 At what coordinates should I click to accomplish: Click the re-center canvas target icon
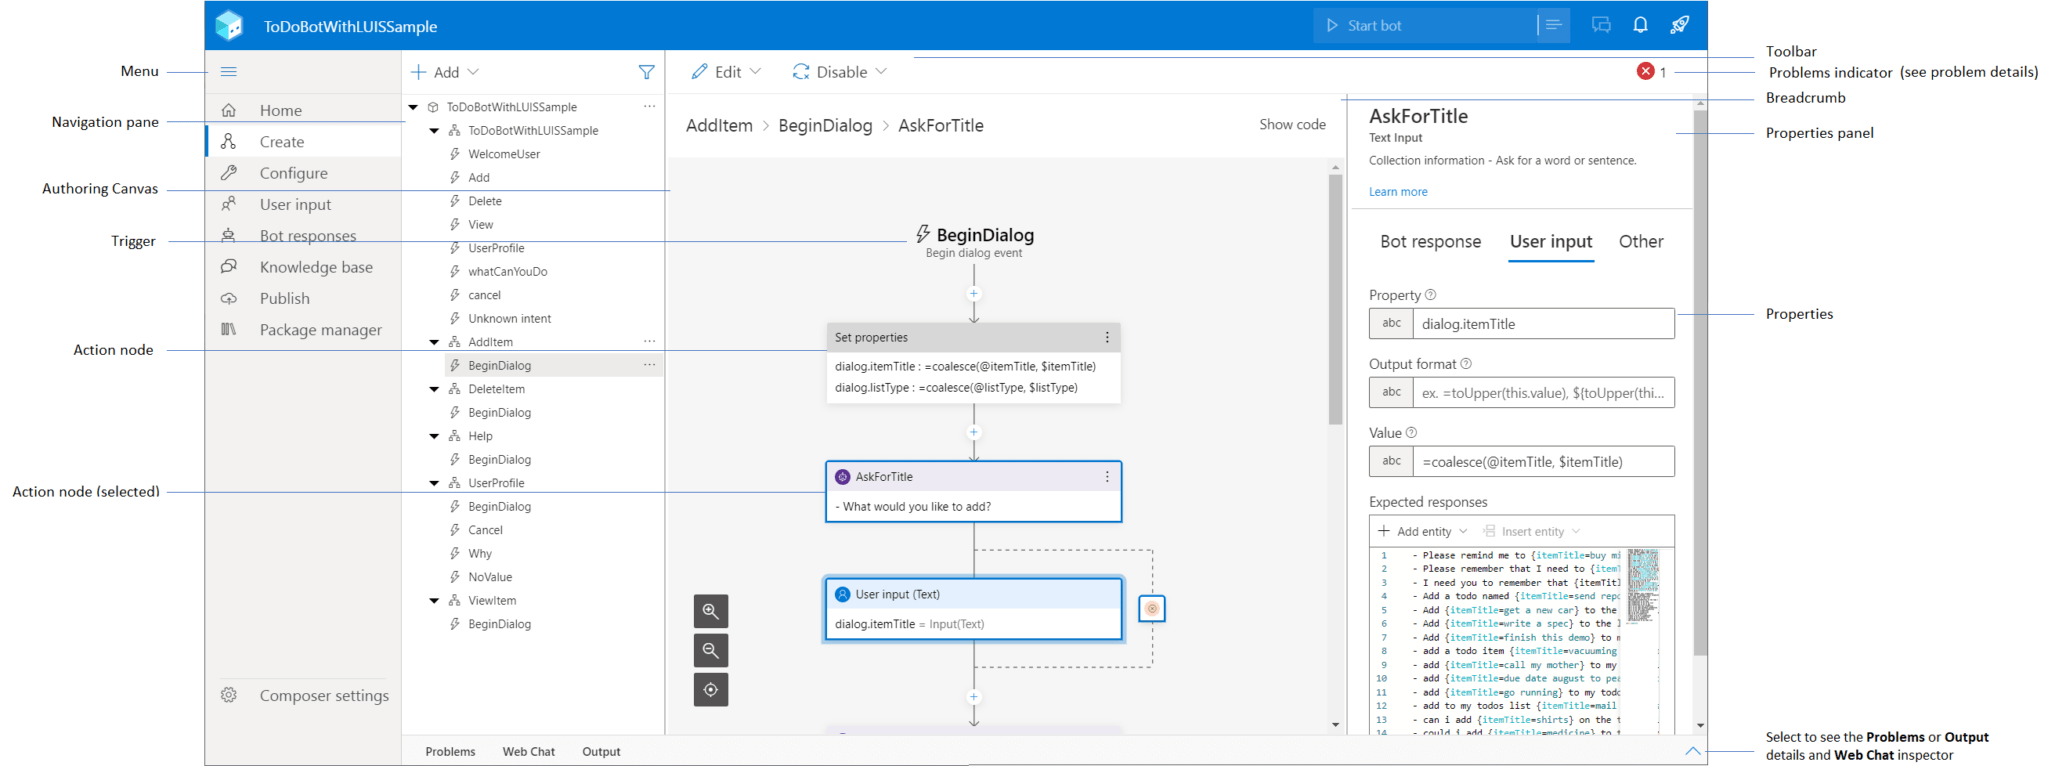(x=711, y=689)
